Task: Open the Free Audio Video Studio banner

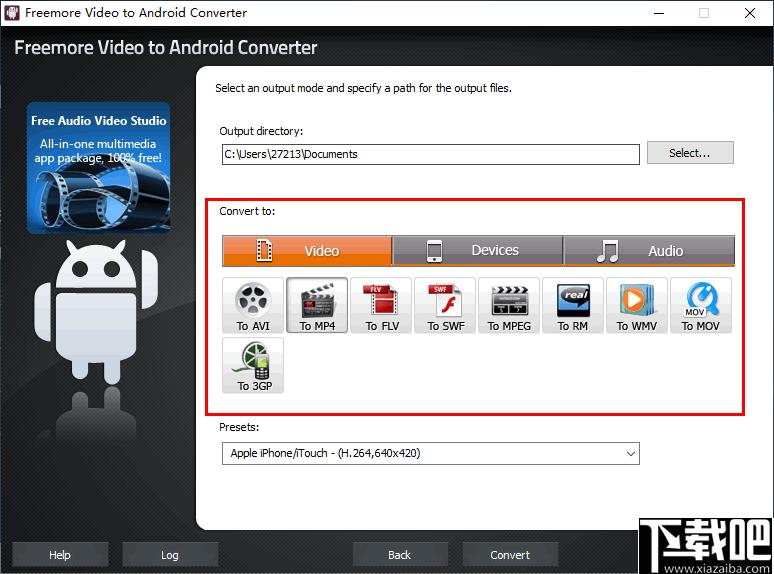Action: [99, 168]
